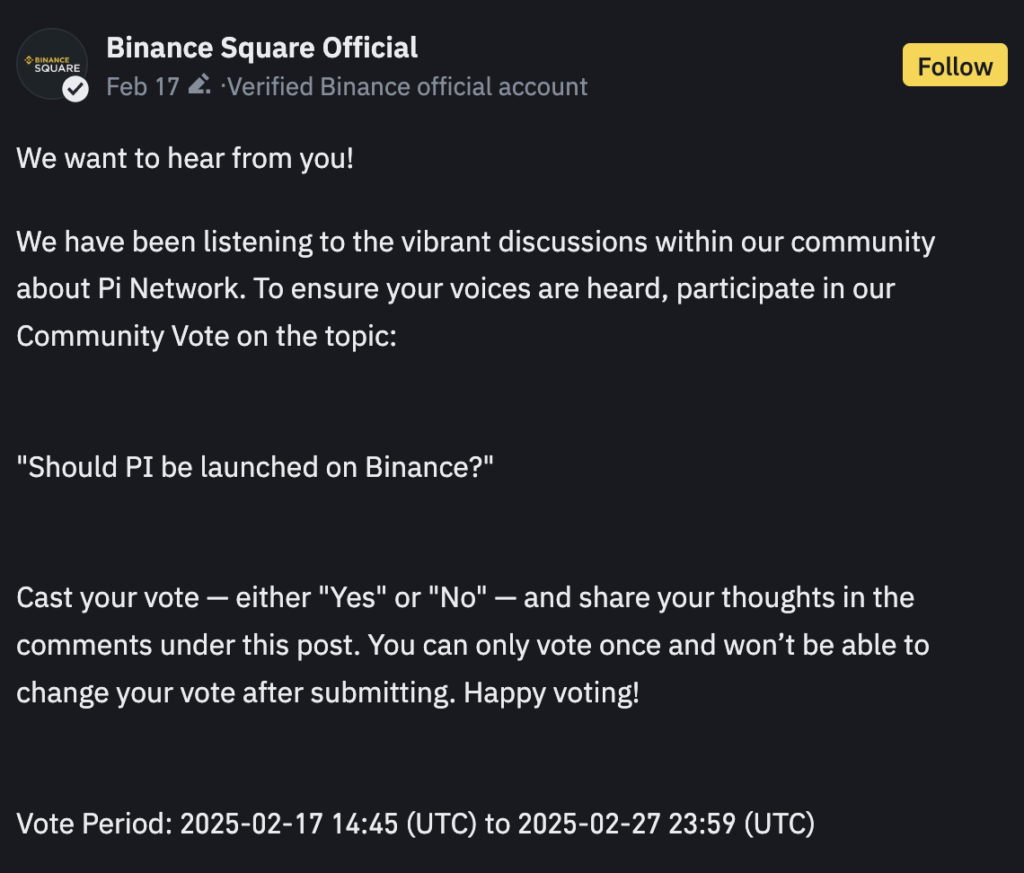The image size is (1024, 873).
Task: Click the verified checkmark badge on avatar
Action: pyautogui.click(x=76, y=89)
